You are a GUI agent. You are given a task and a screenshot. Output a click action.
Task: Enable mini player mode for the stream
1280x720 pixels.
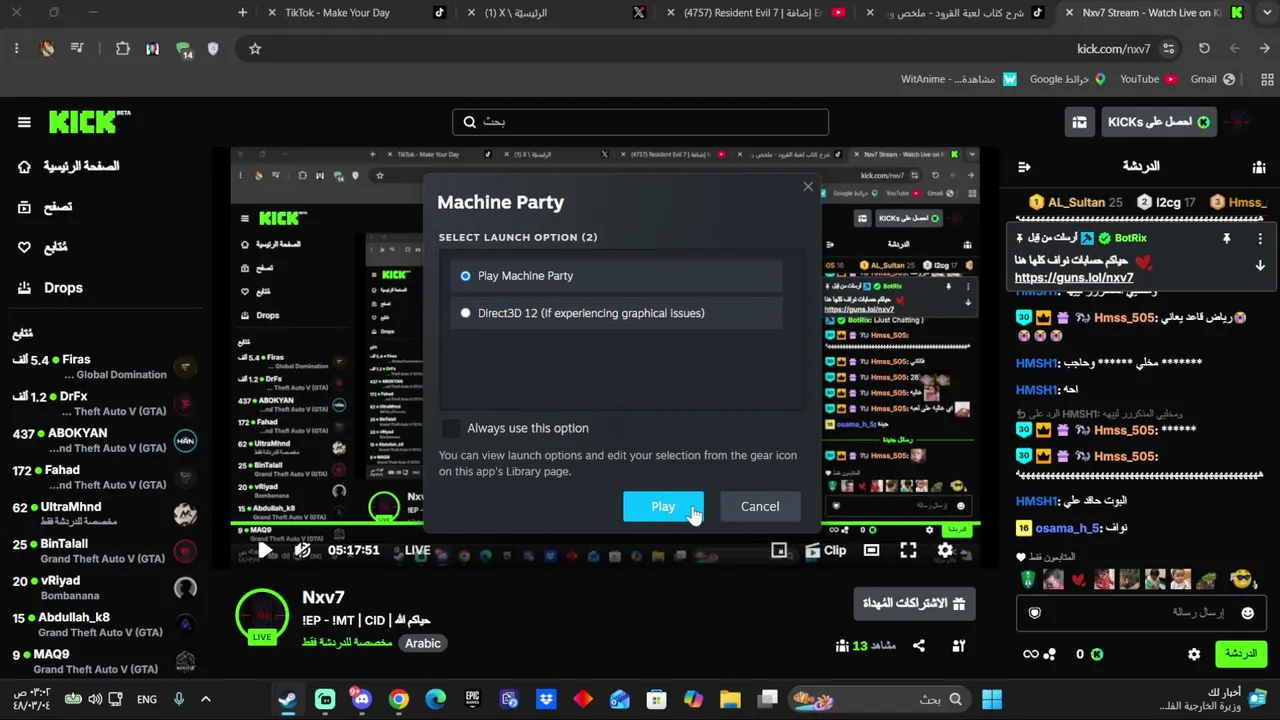click(x=779, y=550)
